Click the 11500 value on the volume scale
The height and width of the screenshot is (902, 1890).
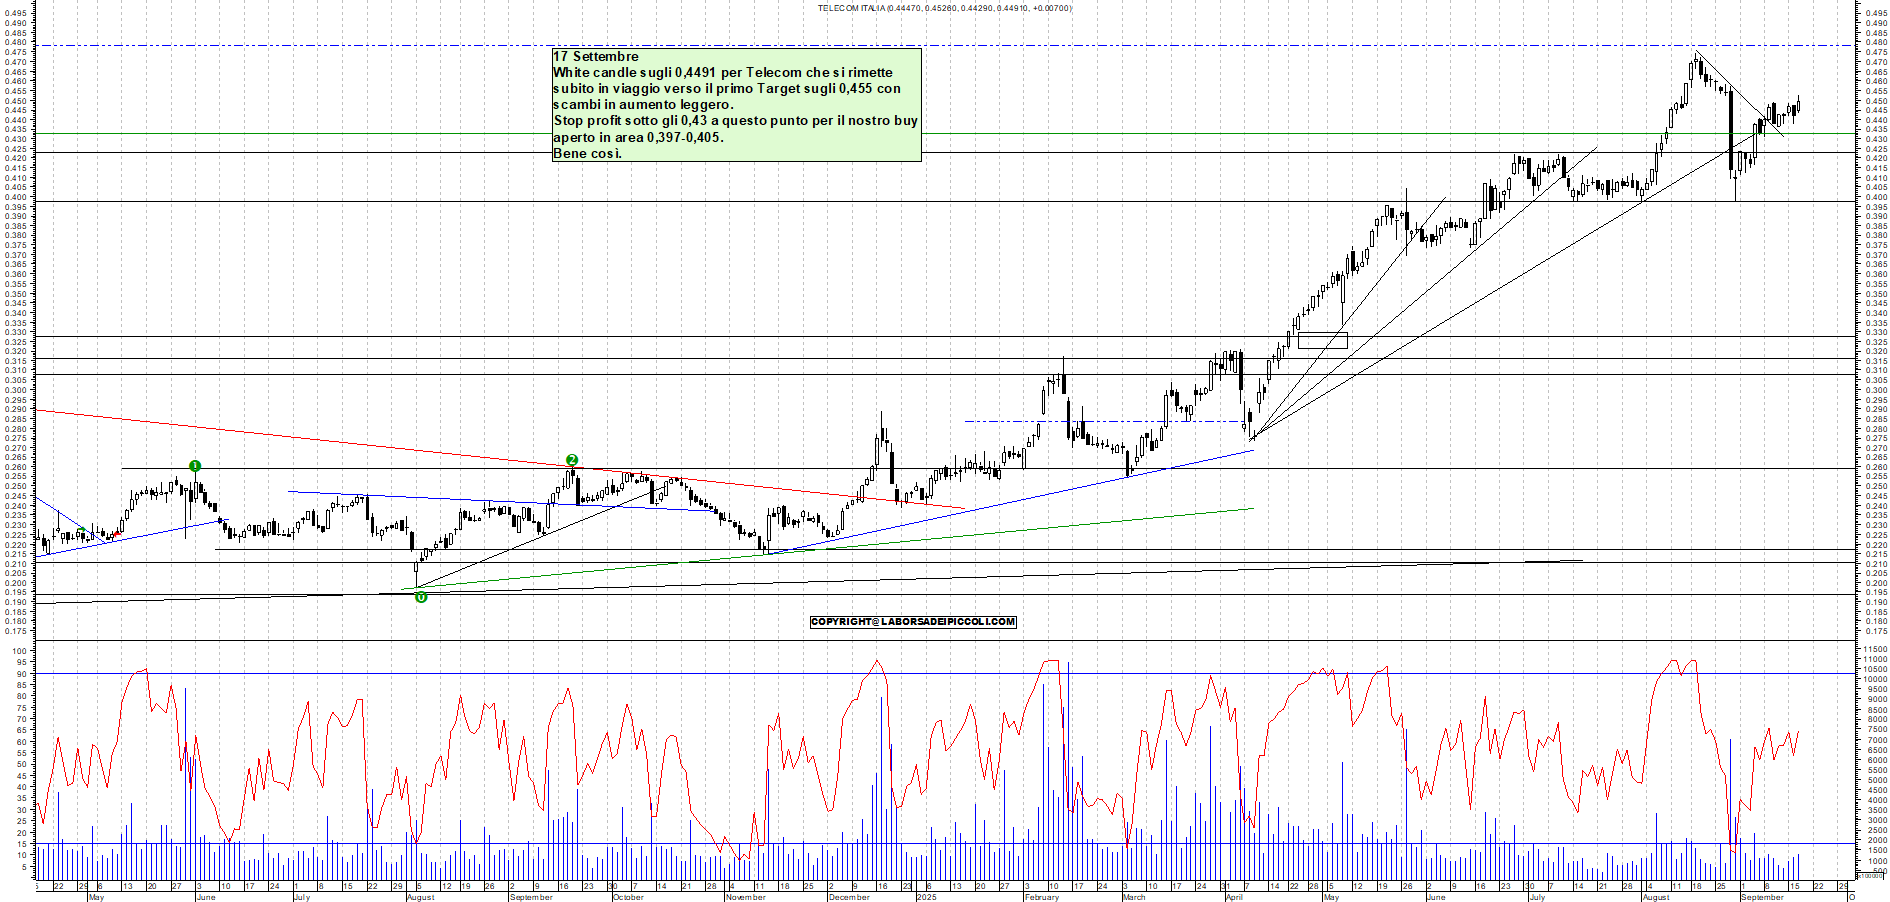click(1875, 649)
